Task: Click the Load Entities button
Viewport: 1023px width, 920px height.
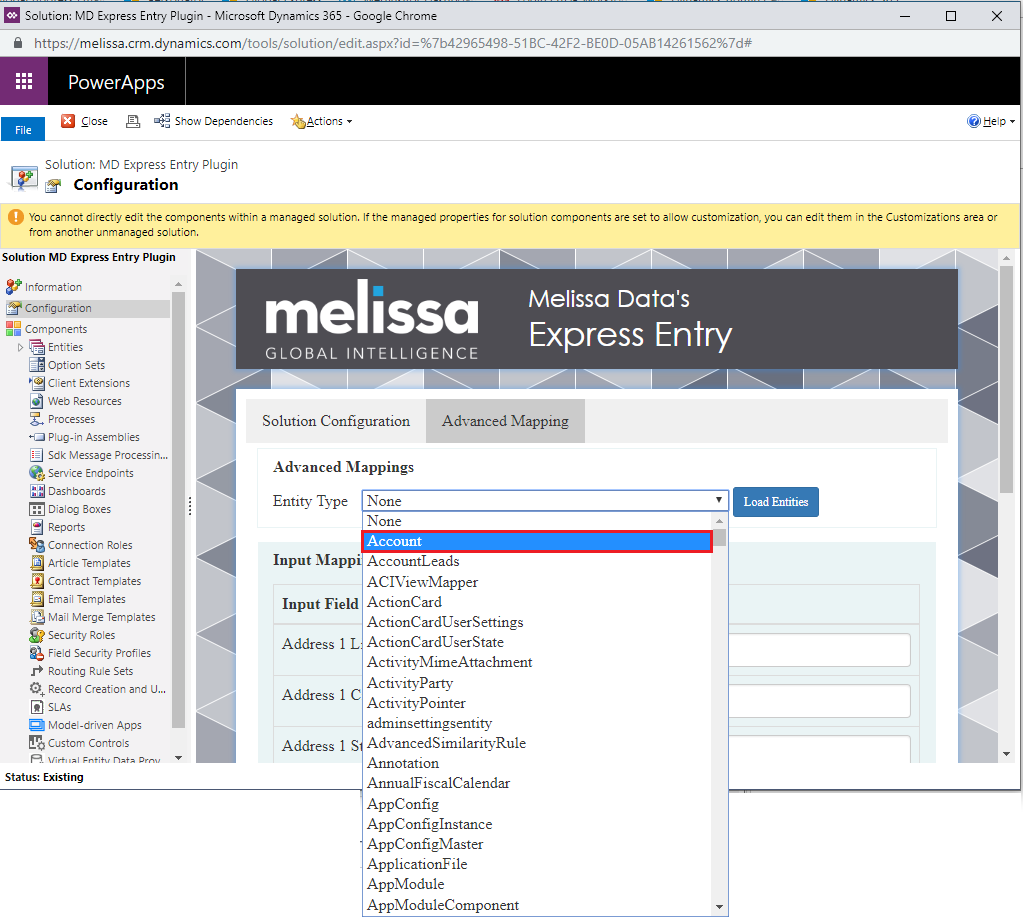Action: pos(775,502)
